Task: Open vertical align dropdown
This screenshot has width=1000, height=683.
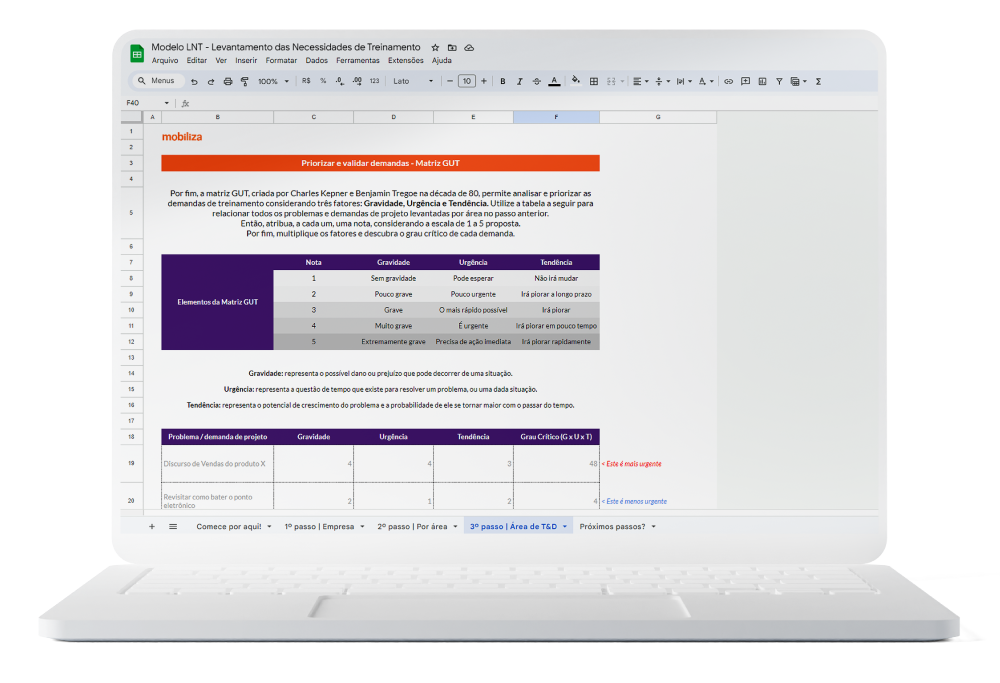Action: pos(662,82)
